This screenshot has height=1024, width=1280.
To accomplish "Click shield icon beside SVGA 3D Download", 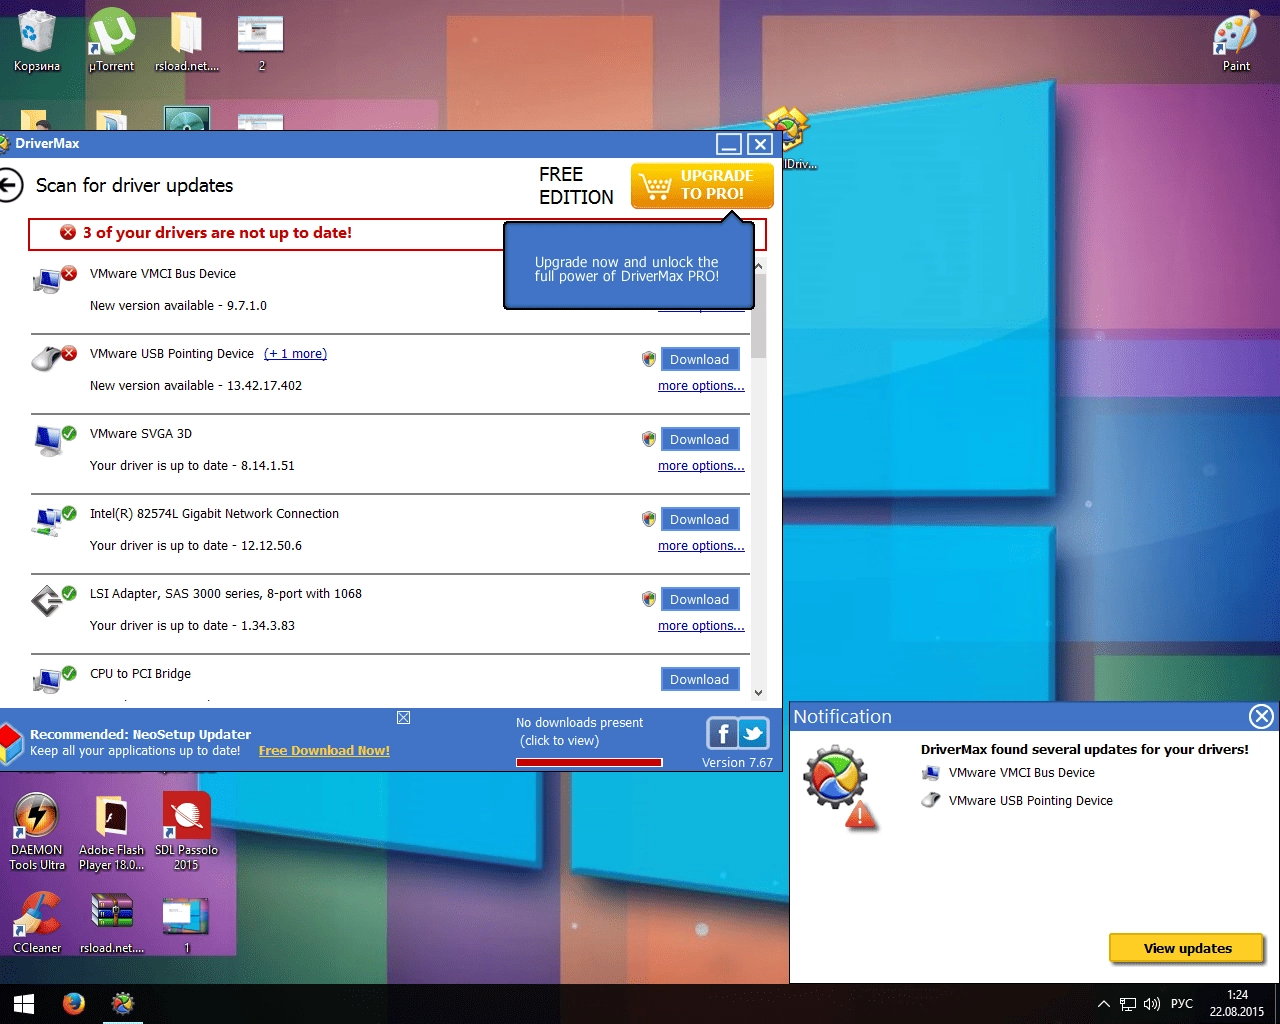I will tap(649, 439).
